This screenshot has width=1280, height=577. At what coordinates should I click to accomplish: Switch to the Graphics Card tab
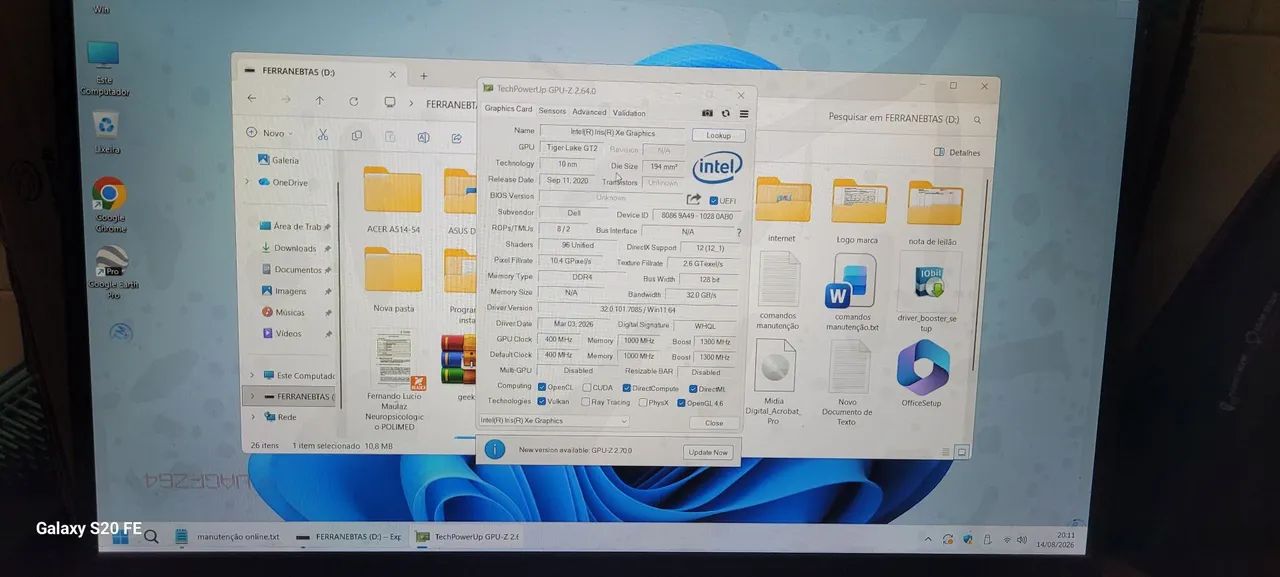coord(508,109)
